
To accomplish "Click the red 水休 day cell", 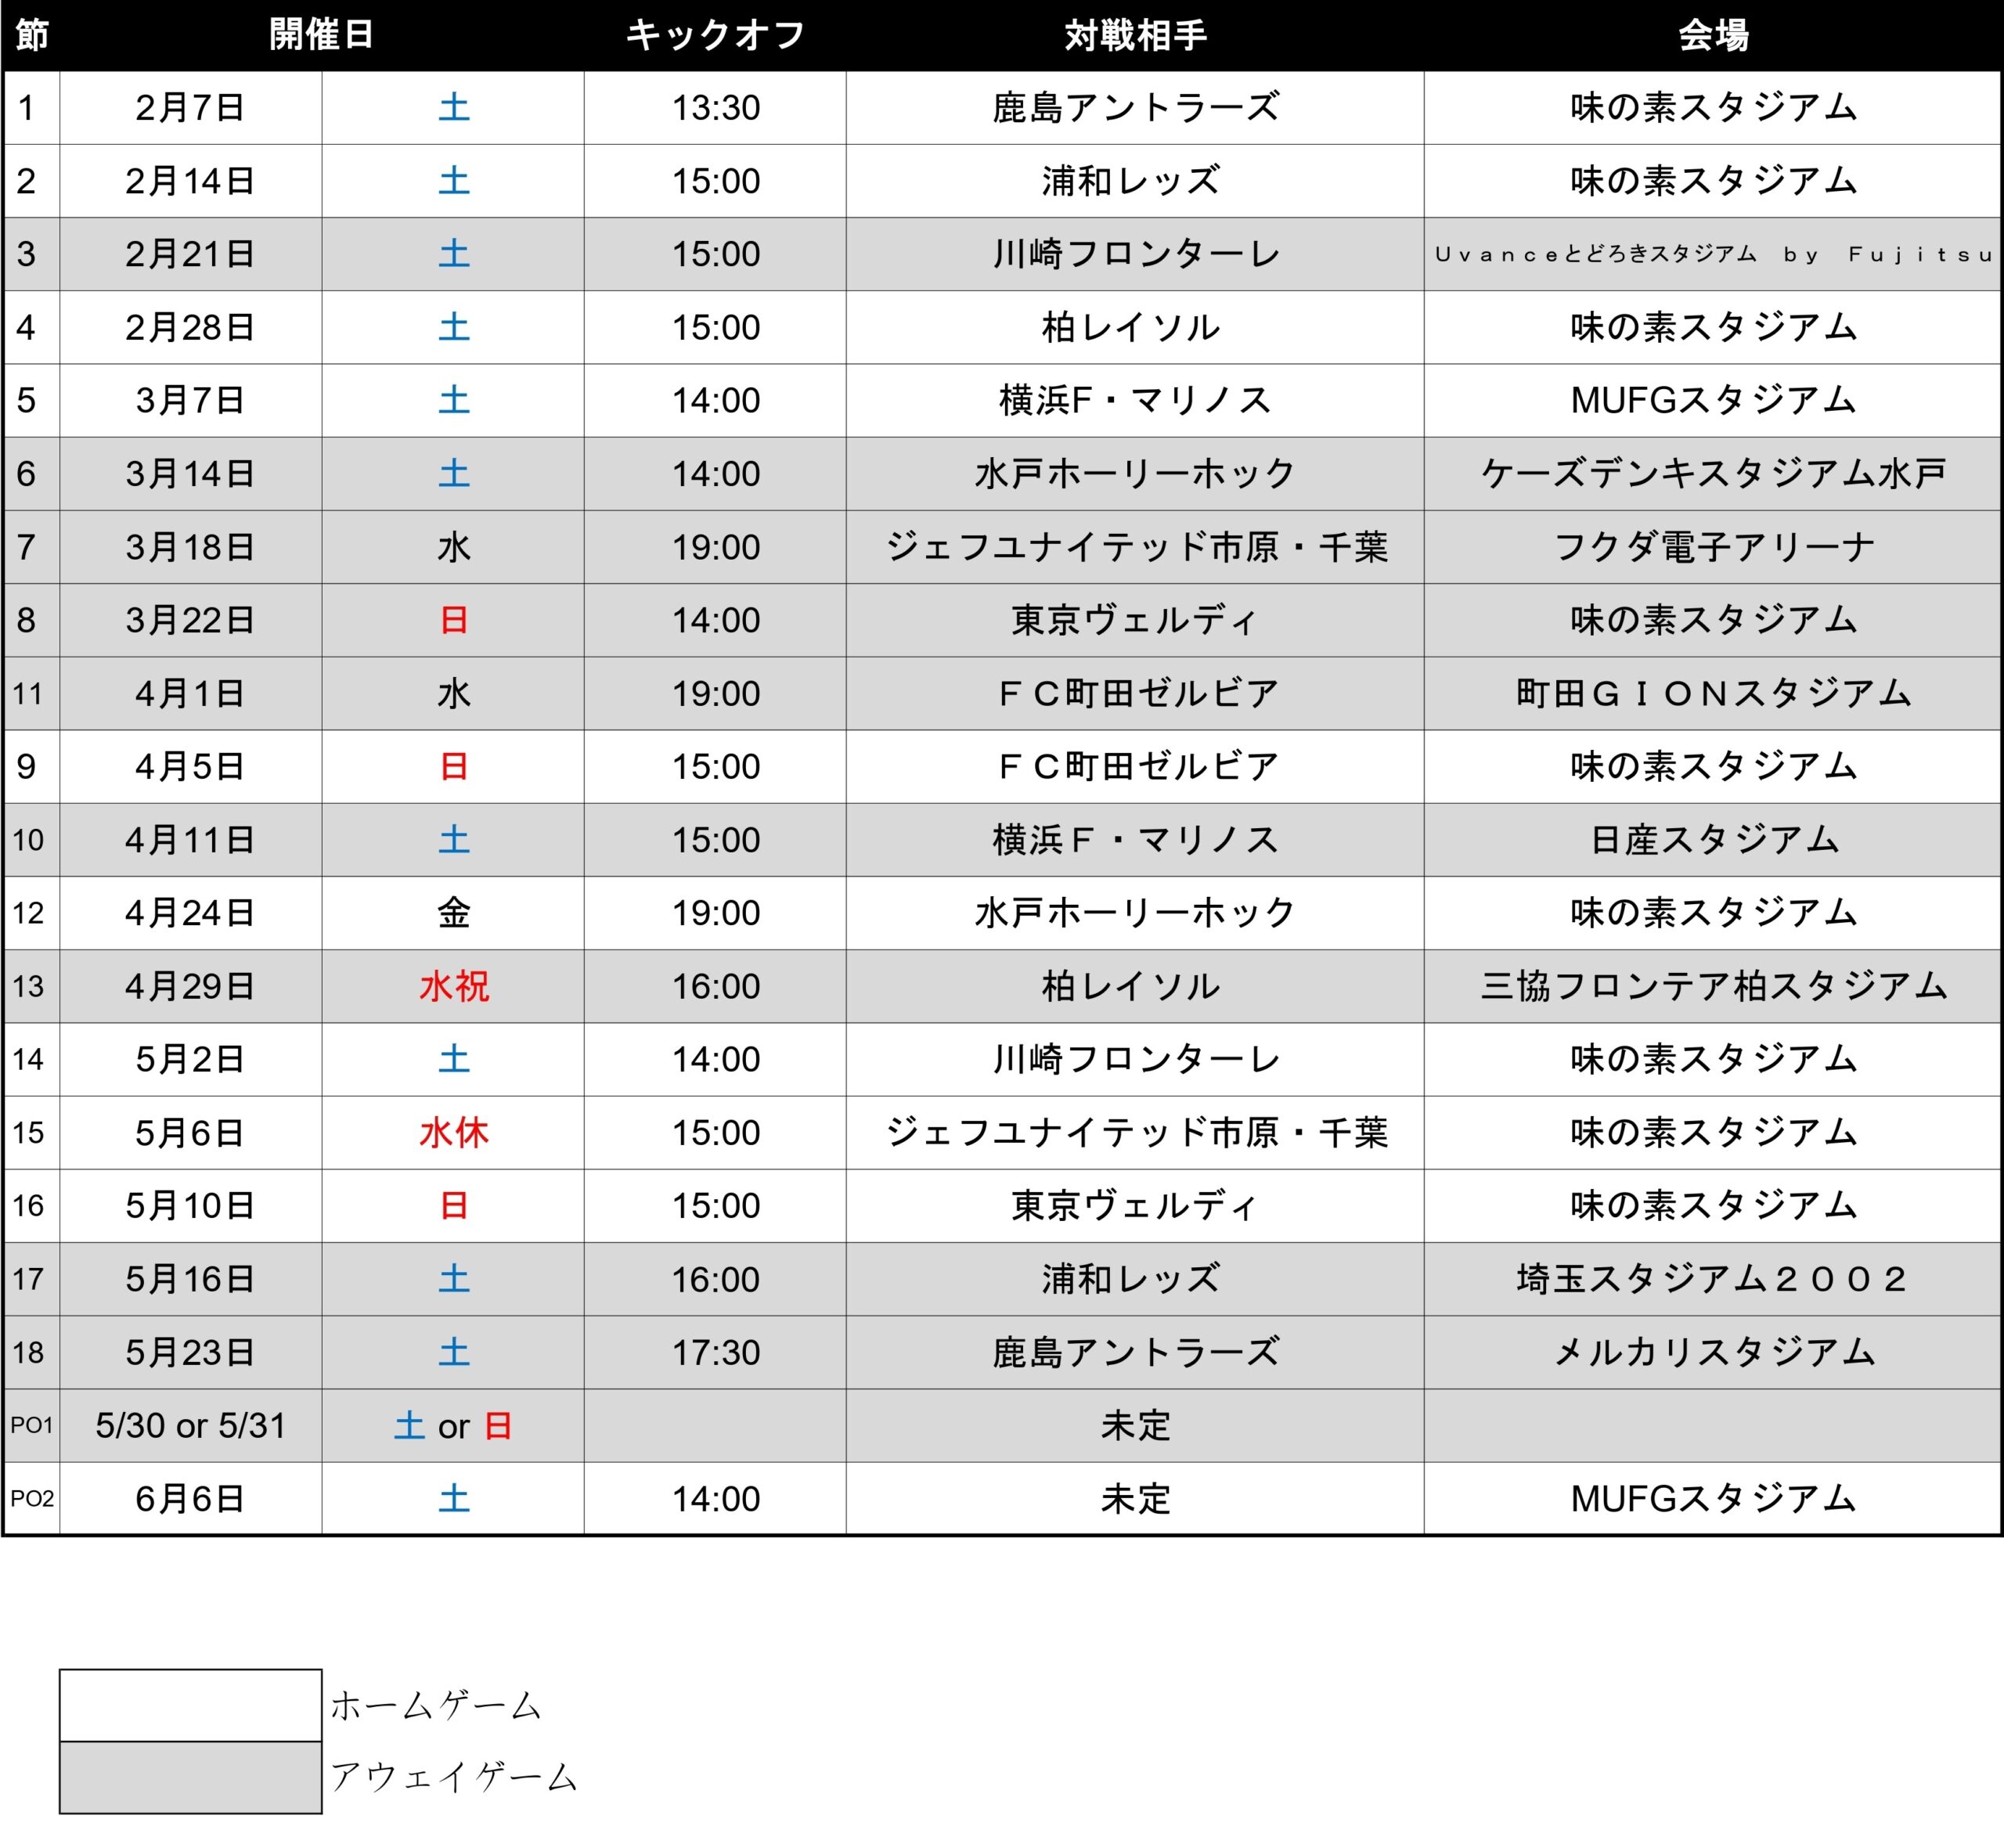I will (x=453, y=1132).
